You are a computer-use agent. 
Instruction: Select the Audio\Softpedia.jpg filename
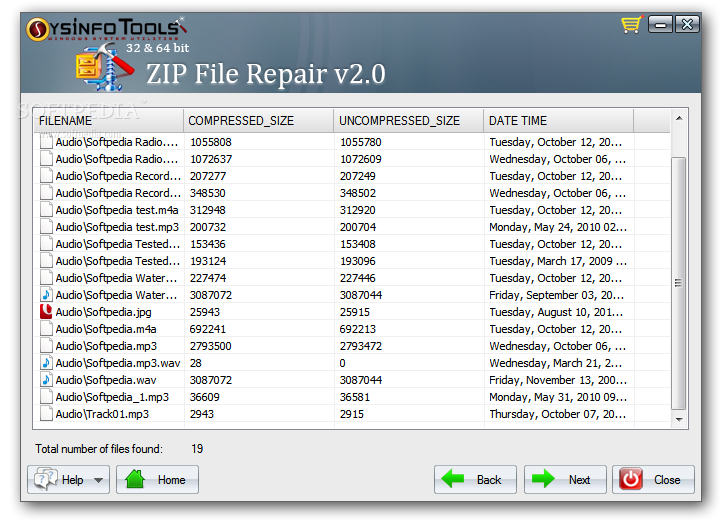tap(103, 312)
